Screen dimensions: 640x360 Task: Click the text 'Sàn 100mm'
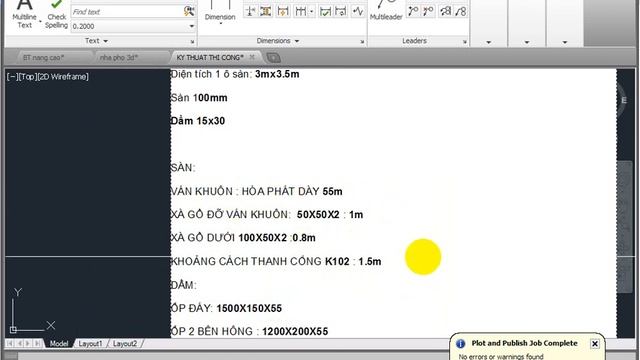199,98
